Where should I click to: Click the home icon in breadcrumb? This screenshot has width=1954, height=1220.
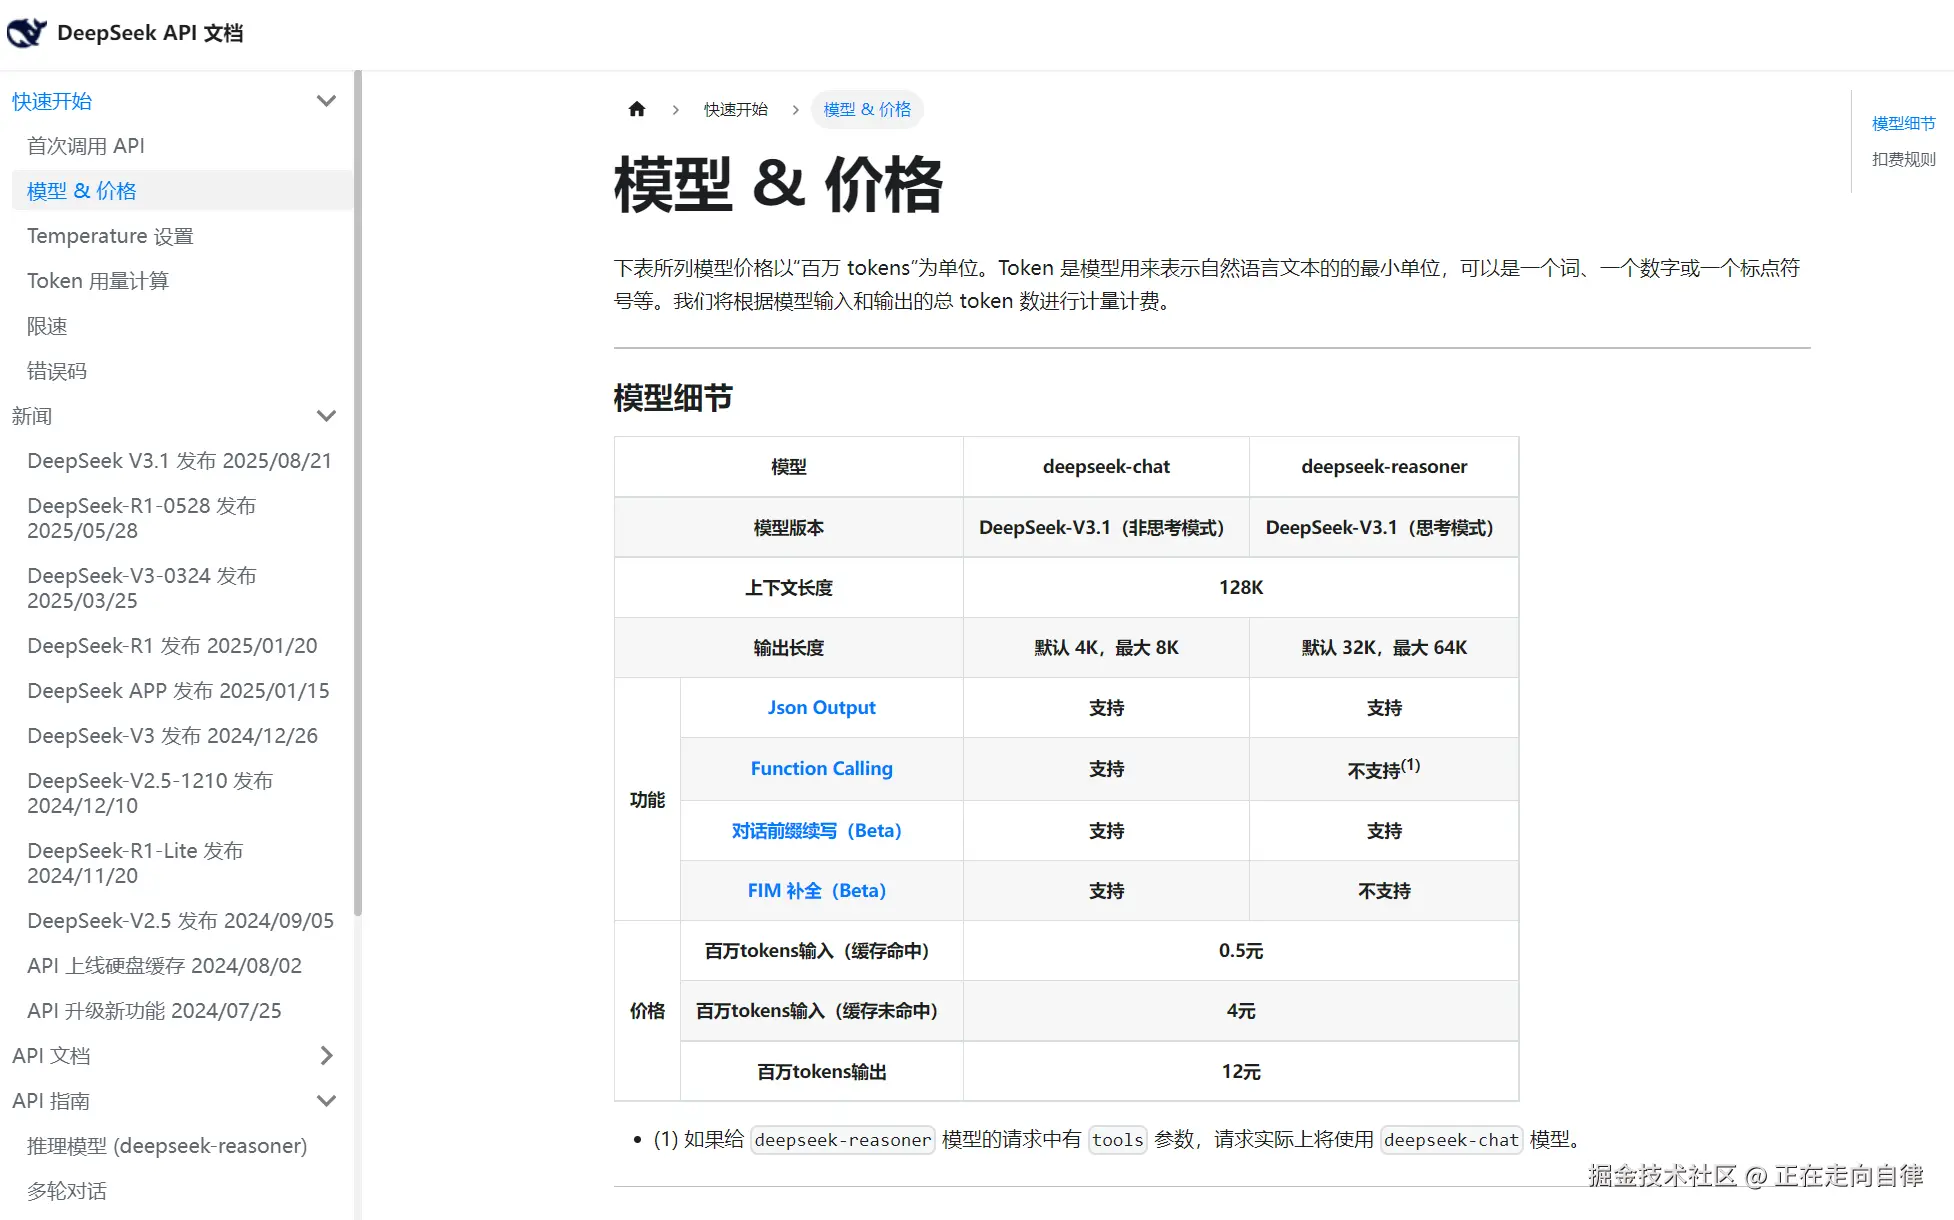[x=637, y=109]
